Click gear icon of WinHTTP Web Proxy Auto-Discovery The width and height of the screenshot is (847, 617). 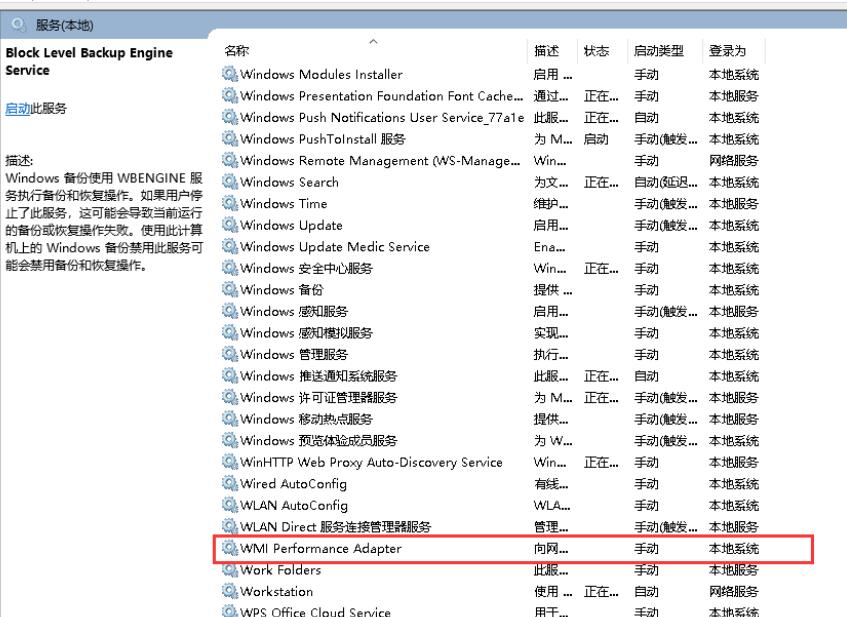(230, 462)
